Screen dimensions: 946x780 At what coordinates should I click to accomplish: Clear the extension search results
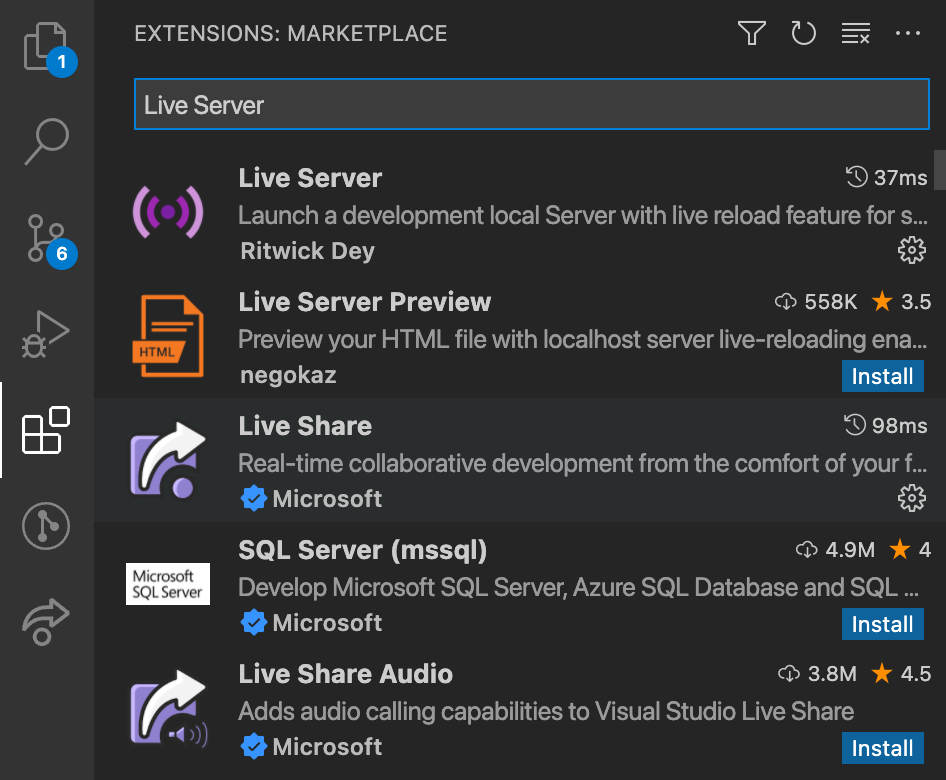point(856,33)
